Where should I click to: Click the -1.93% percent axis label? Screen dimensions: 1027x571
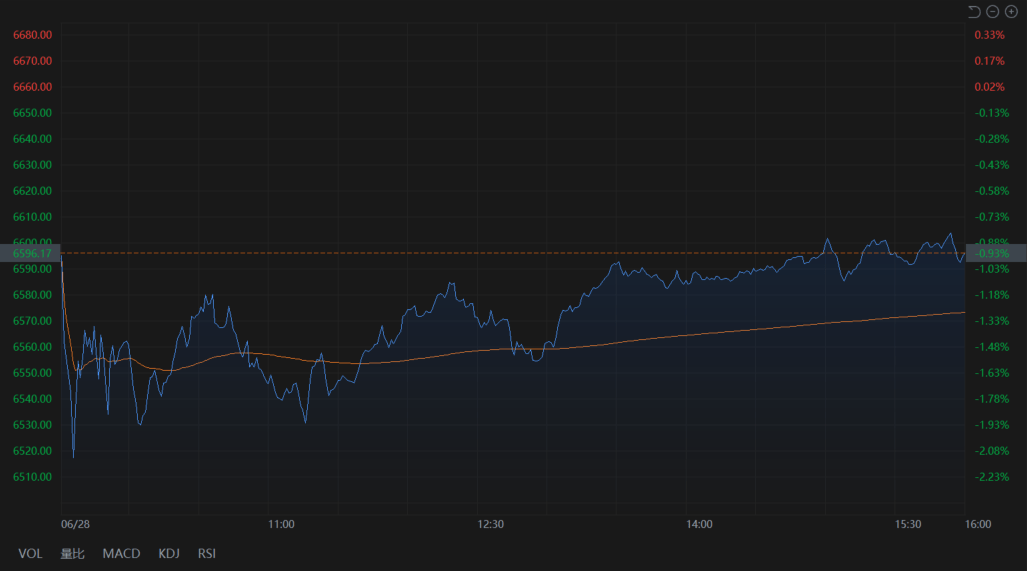(992, 425)
